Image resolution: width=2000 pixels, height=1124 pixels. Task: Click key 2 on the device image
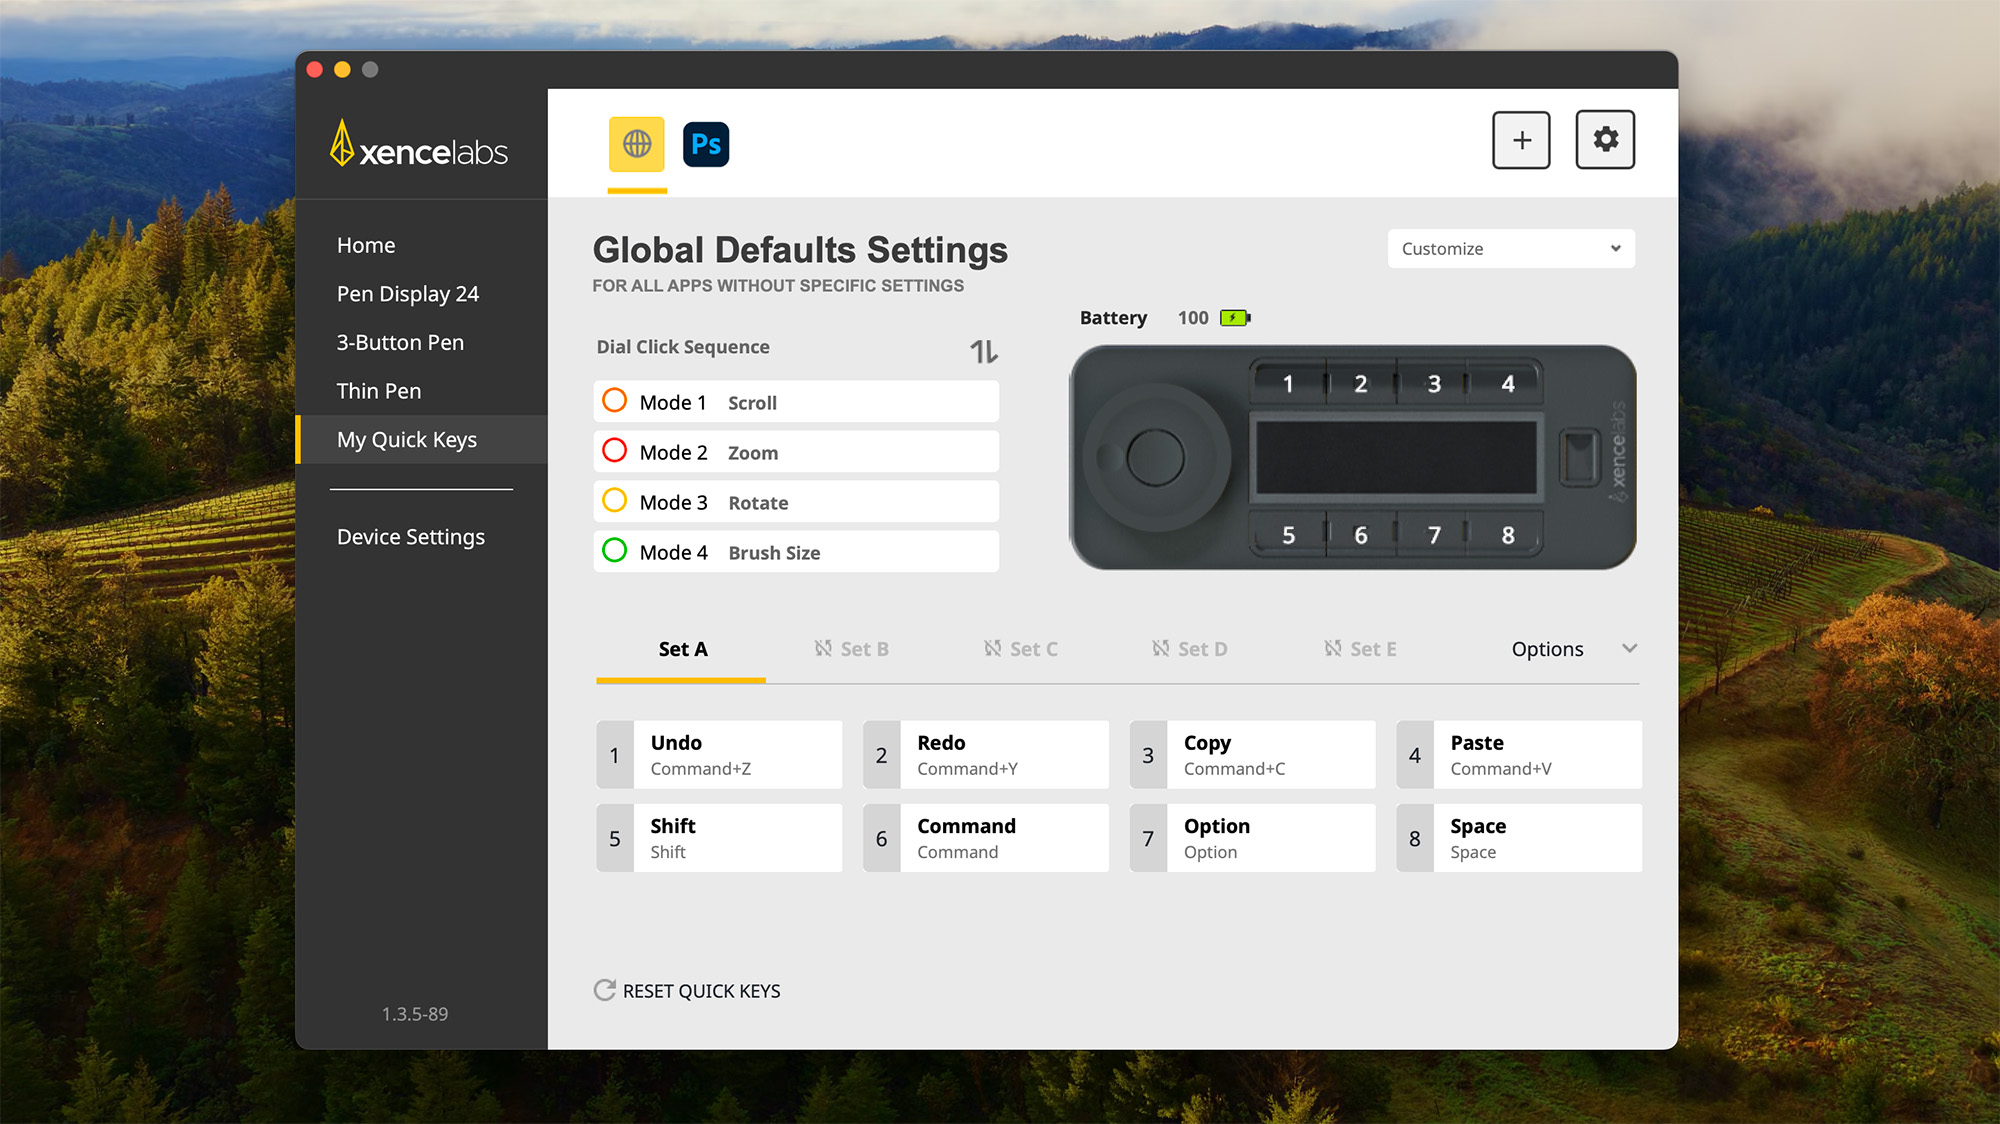pos(1361,384)
